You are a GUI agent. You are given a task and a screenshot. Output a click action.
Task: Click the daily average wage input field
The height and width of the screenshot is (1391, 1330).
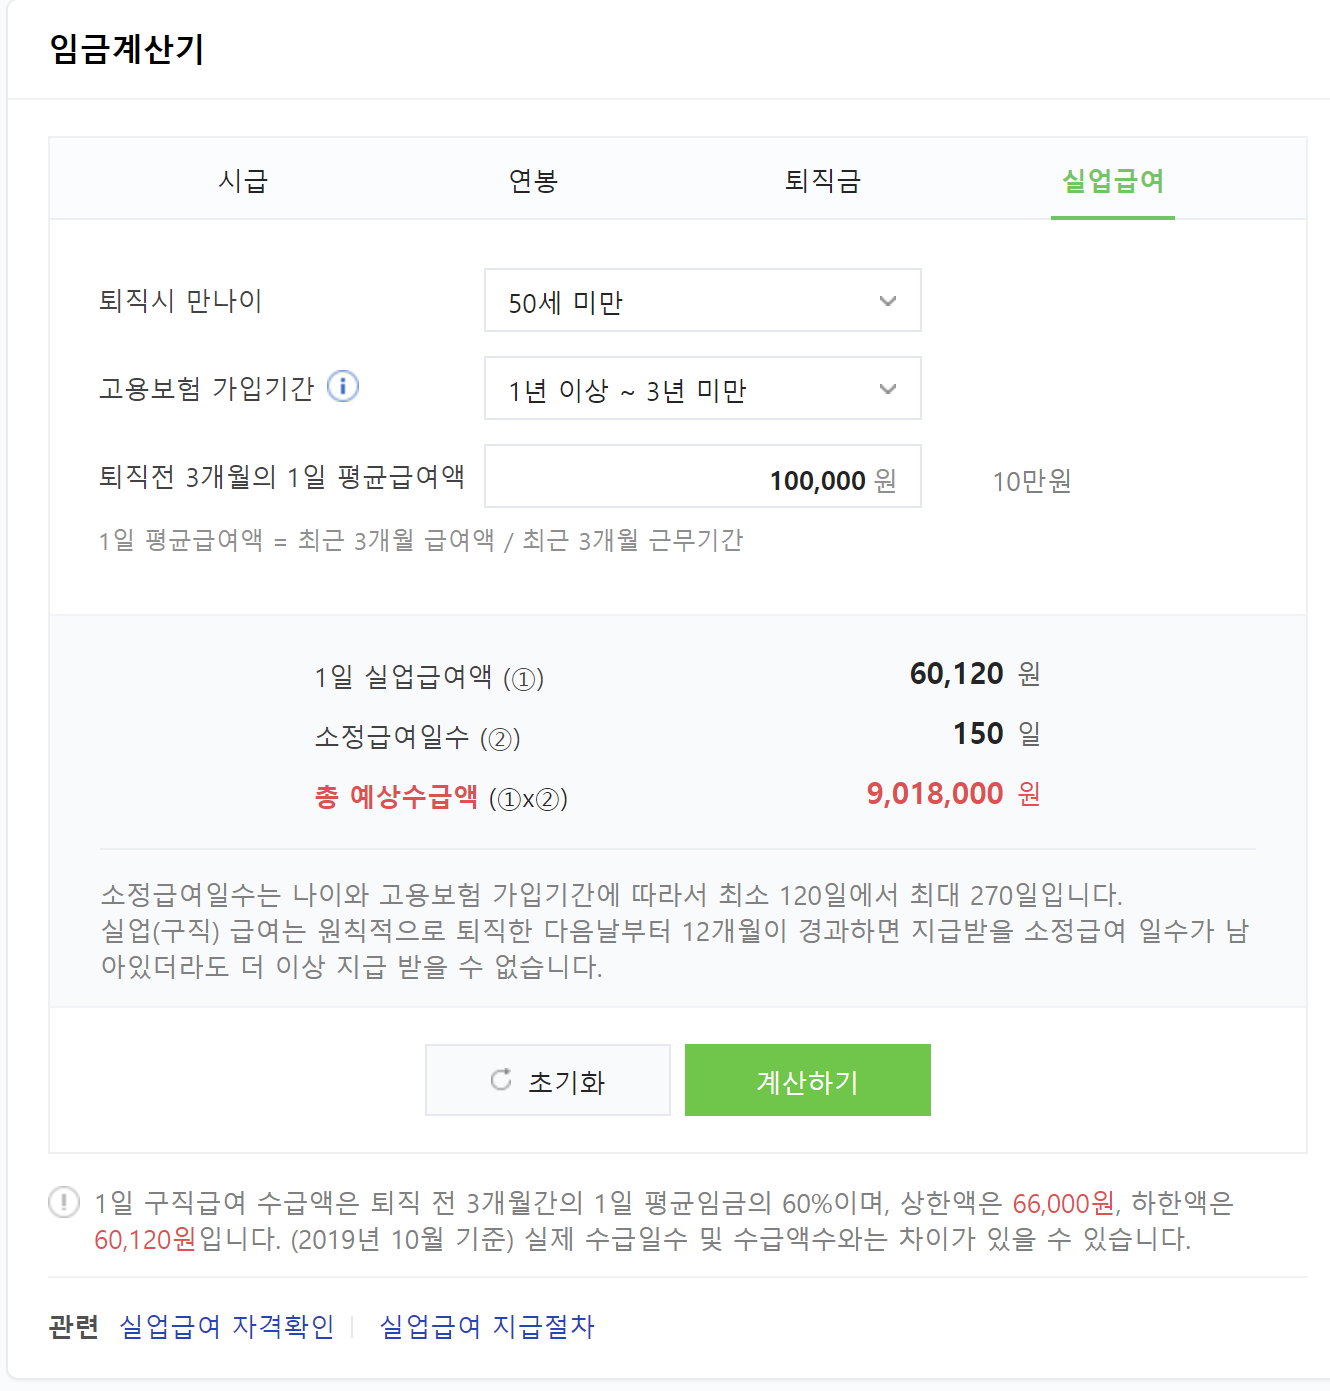coord(700,477)
